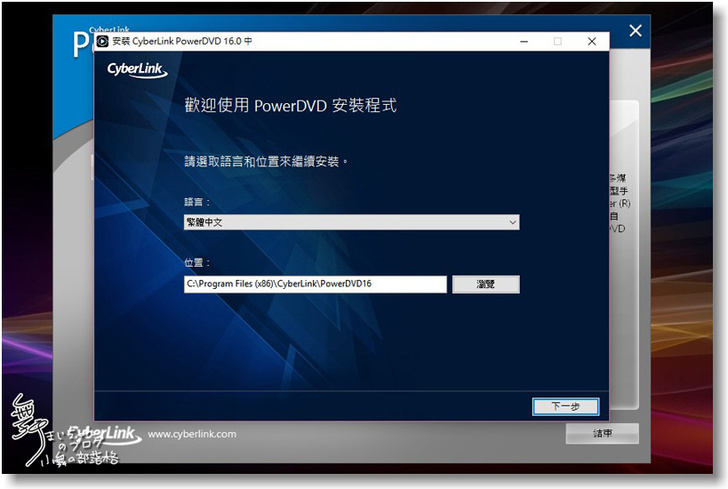Click the disabled maximize button on the installer
The width and height of the screenshot is (728, 489).
tap(558, 41)
